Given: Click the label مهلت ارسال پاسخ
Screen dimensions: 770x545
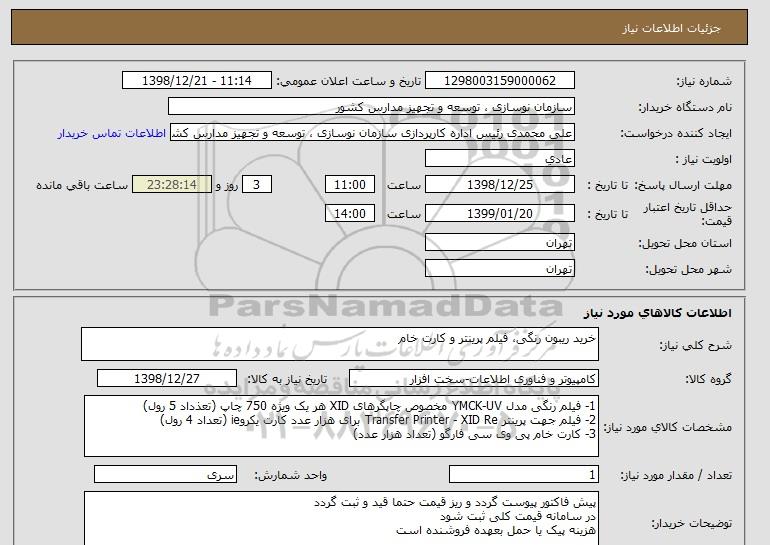Looking at the screenshot, I should [x=683, y=185].
